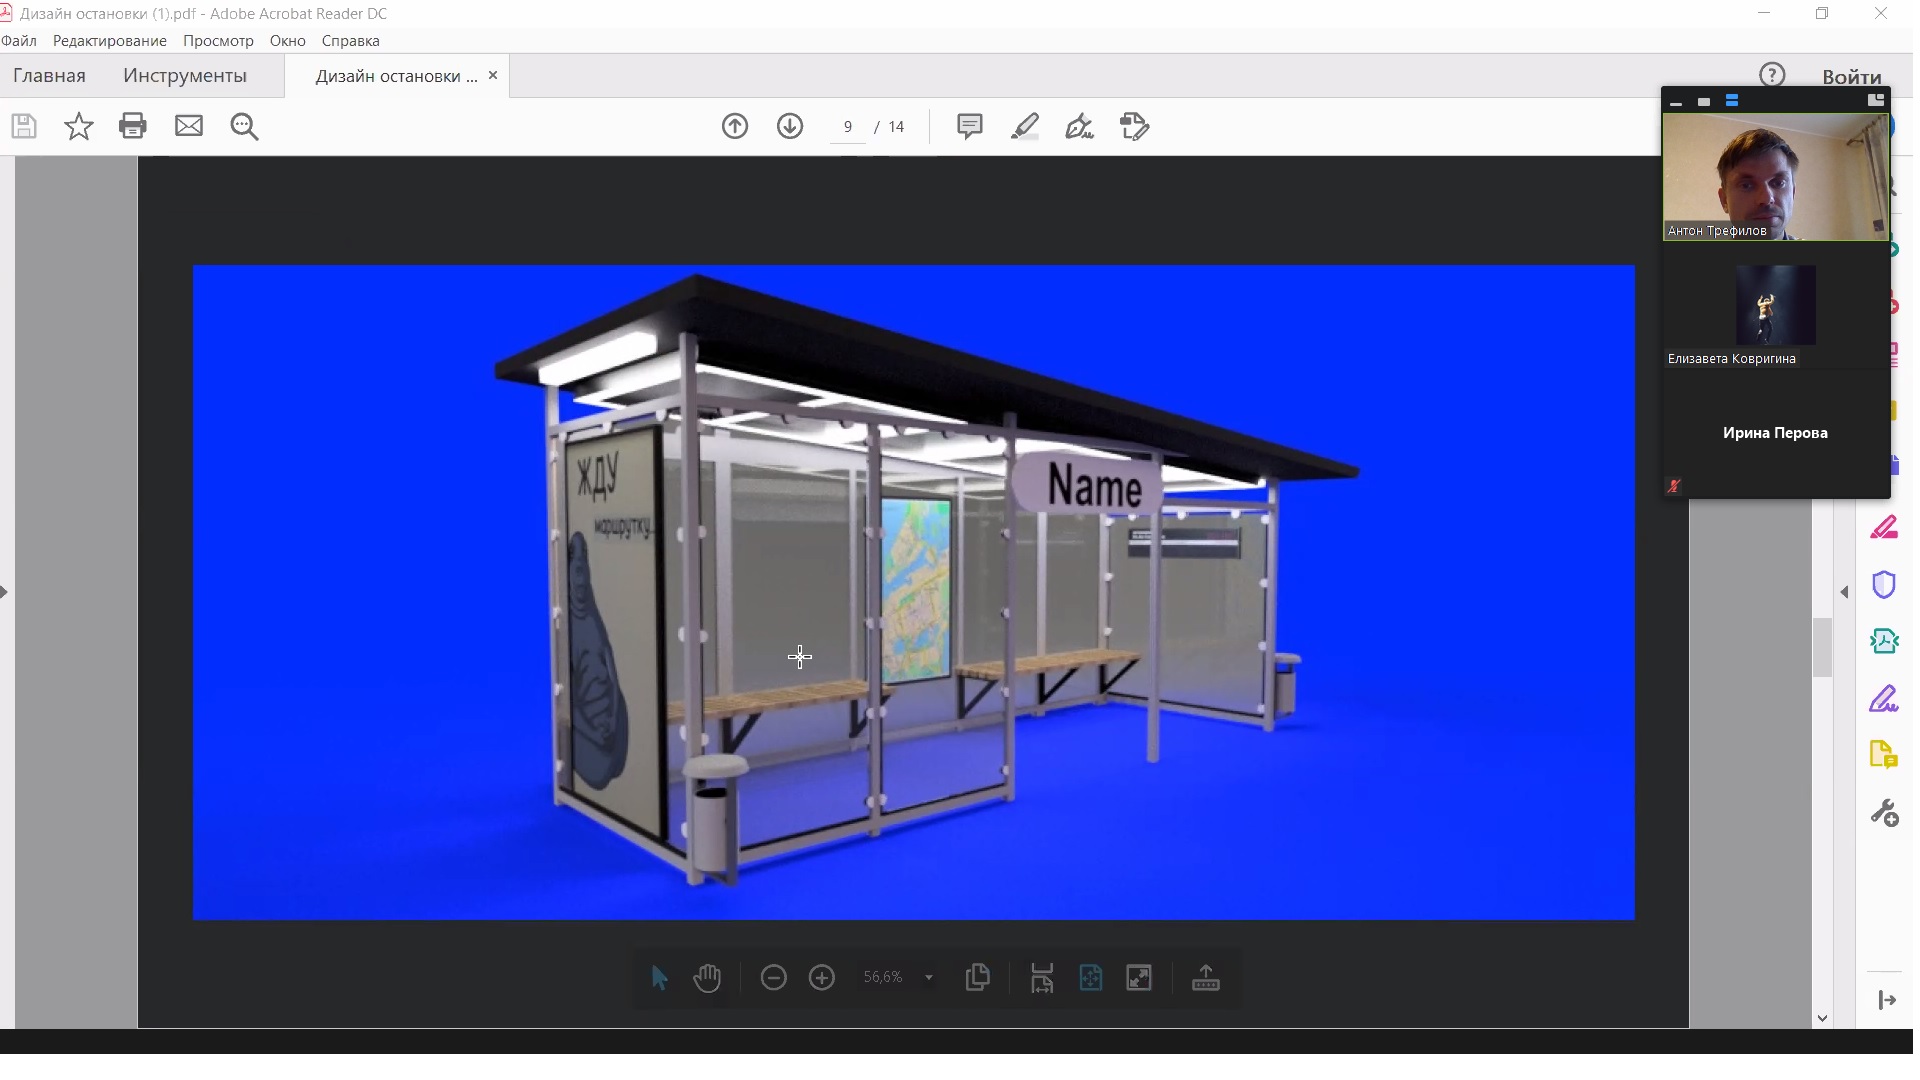The image size is (1920, 1080).
Task: Select the Hand pan tool
Action: (x=707, y=978)
